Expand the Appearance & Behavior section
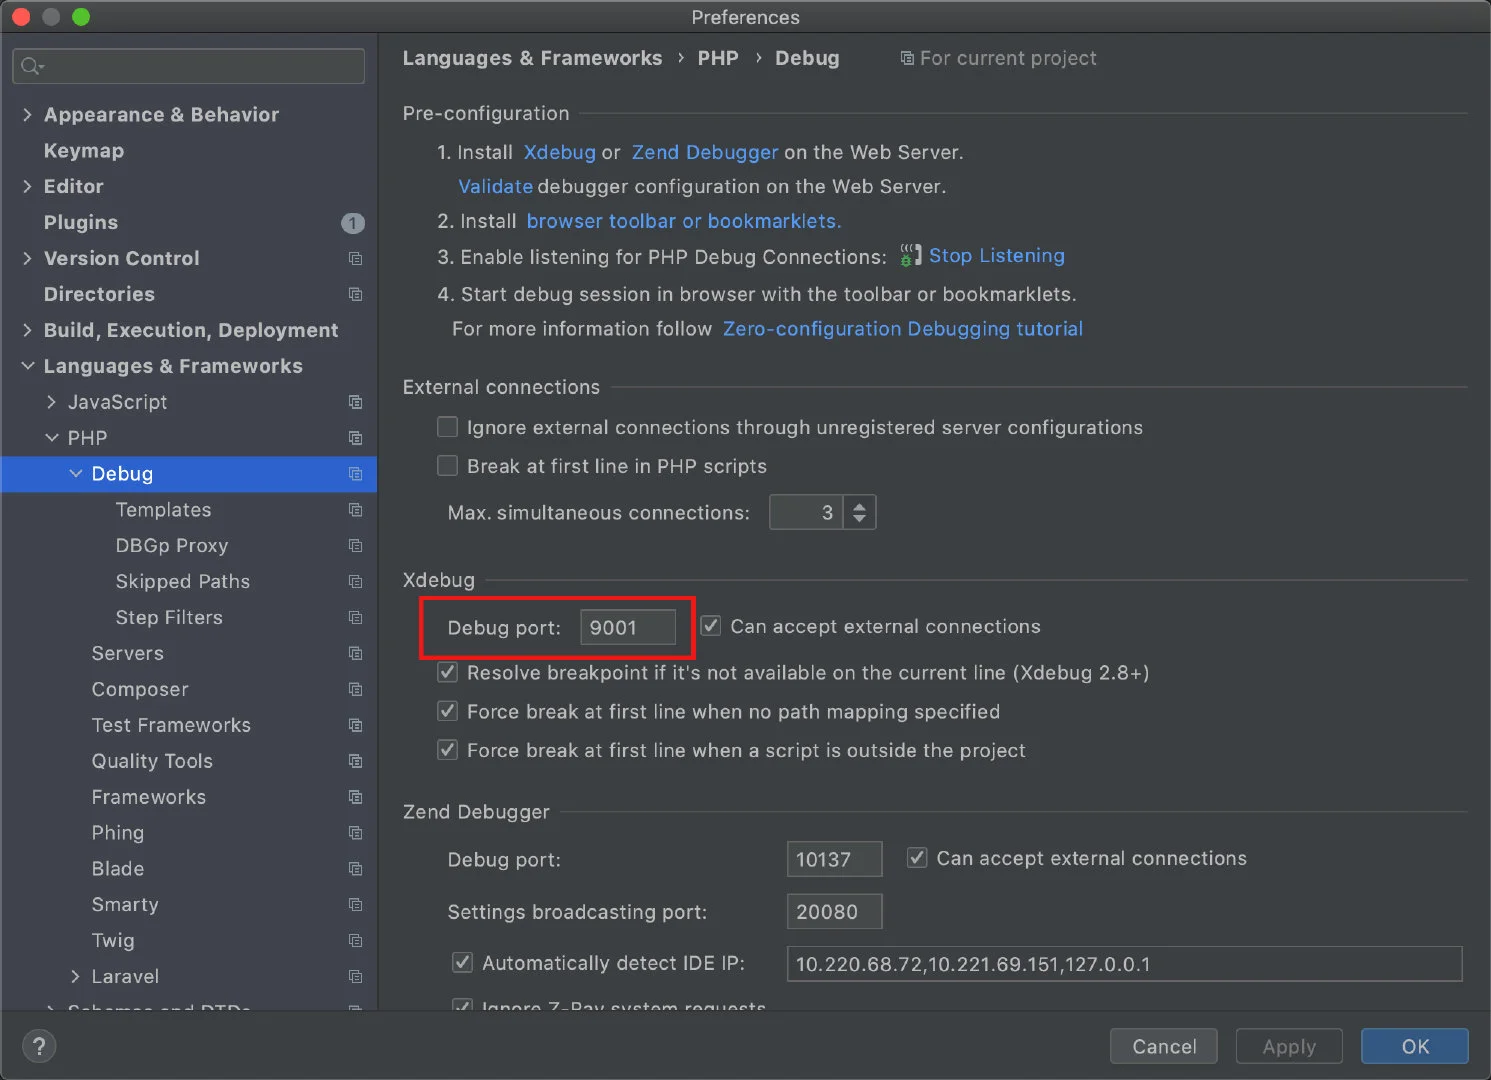The height and width of the screenshot is (1080, 1491). coord(27,115)
